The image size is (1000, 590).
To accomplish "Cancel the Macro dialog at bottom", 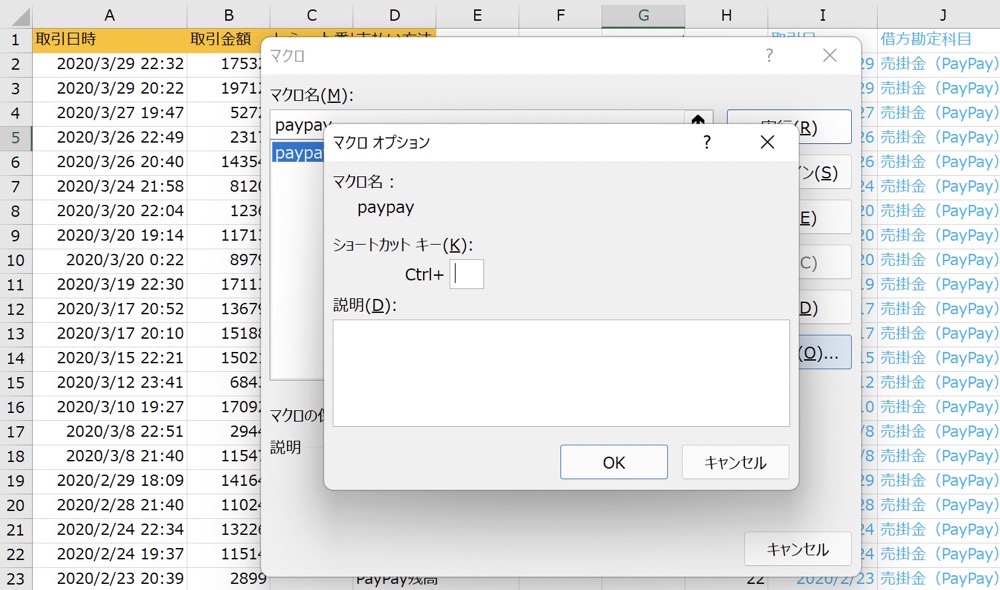I will (797, 549).
